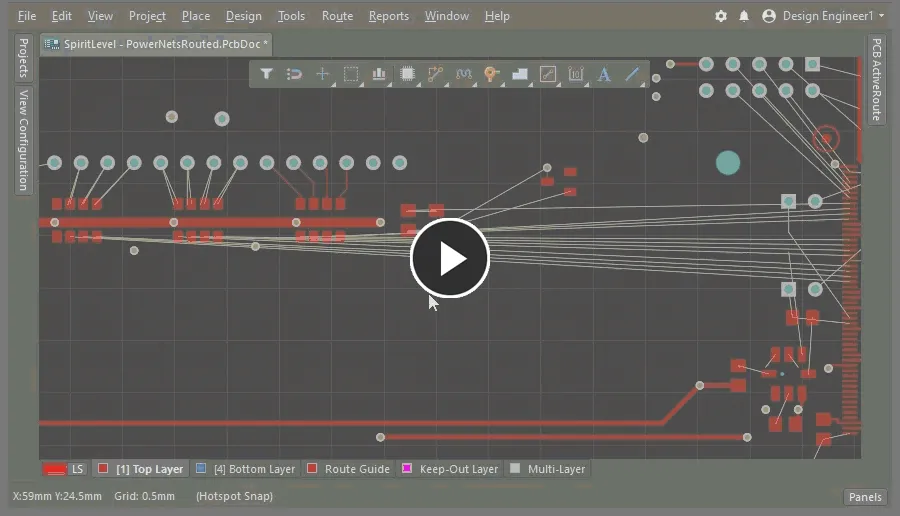Viewport: 900px width, 516px height.
Task: Open the Reports menu
Action: [389, 16]
